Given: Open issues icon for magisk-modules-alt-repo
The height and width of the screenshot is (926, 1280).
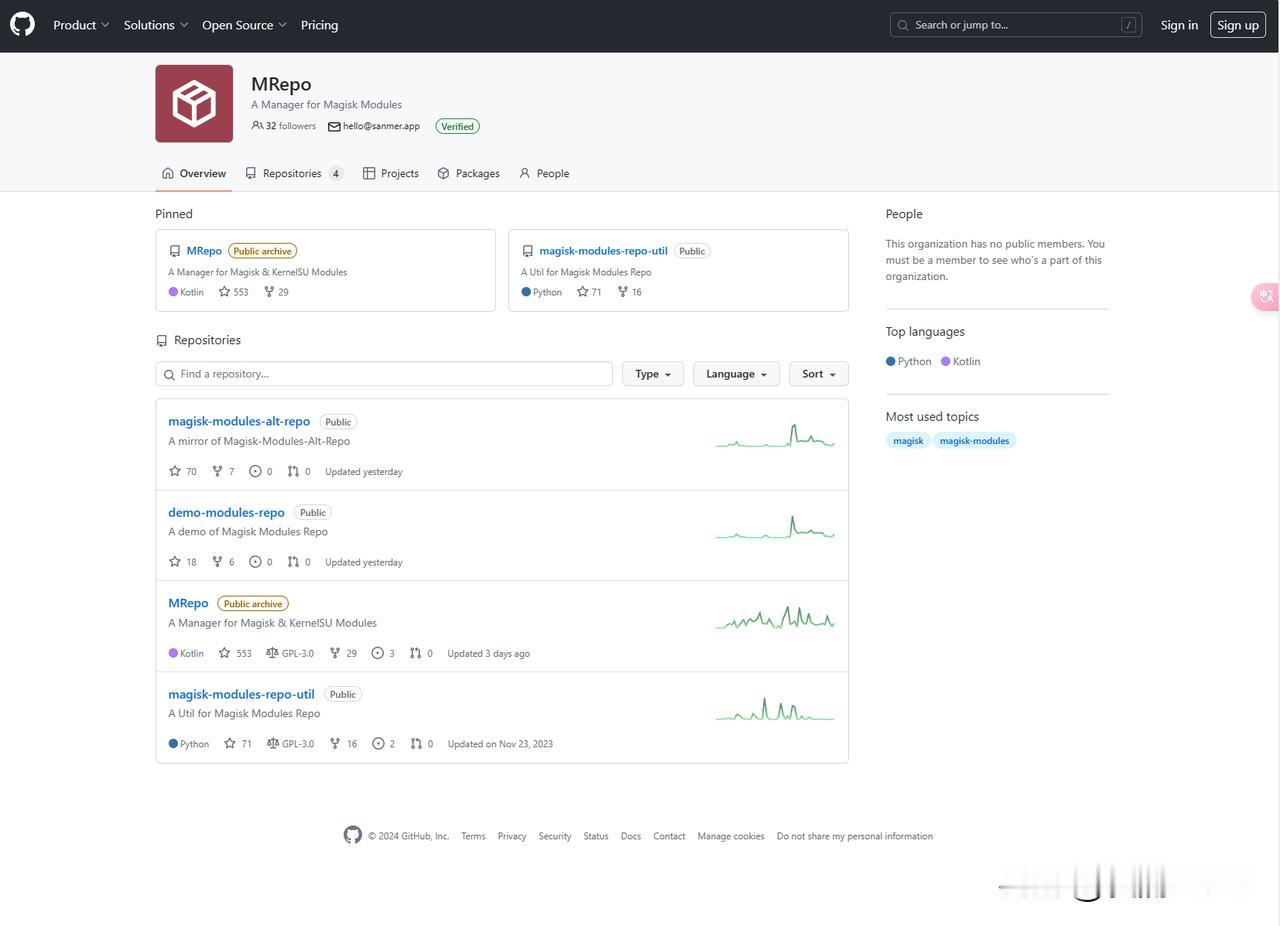Looking at the screenshot, I should click(260, 471).
